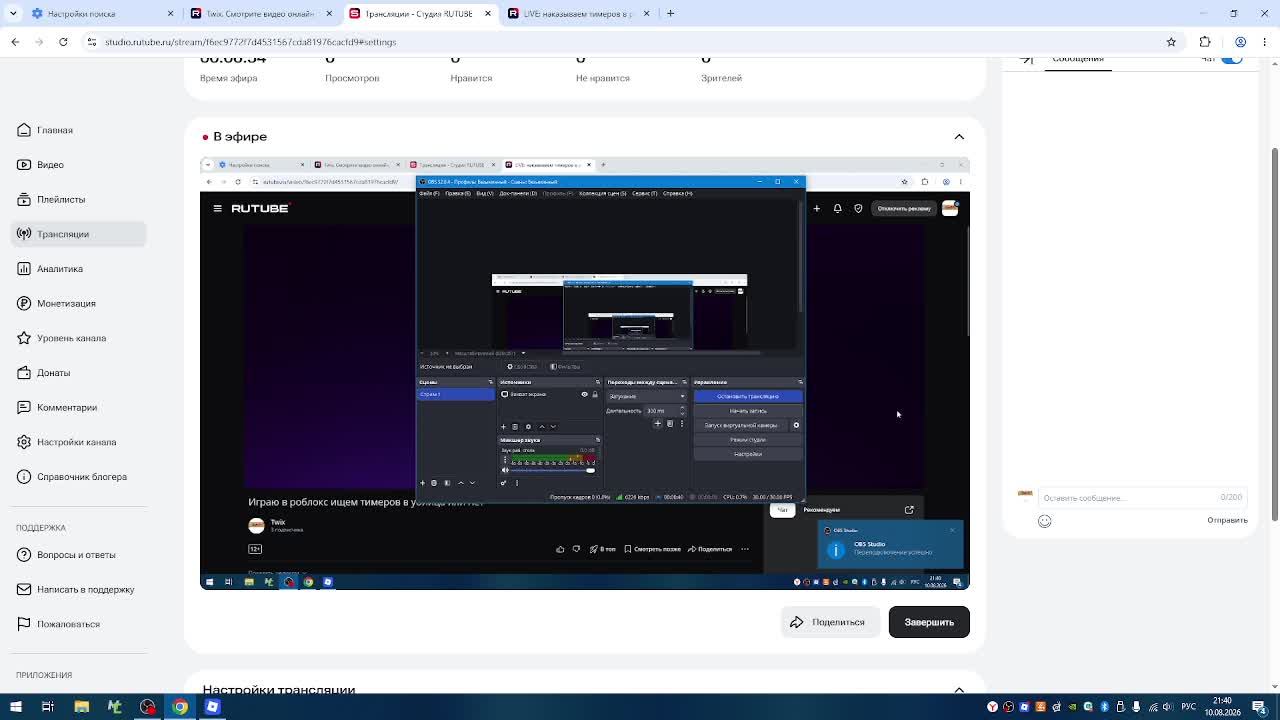Open File Explorer from the taskbar
The width and height of the screenshot is (1280, 720).
(82, 707)
